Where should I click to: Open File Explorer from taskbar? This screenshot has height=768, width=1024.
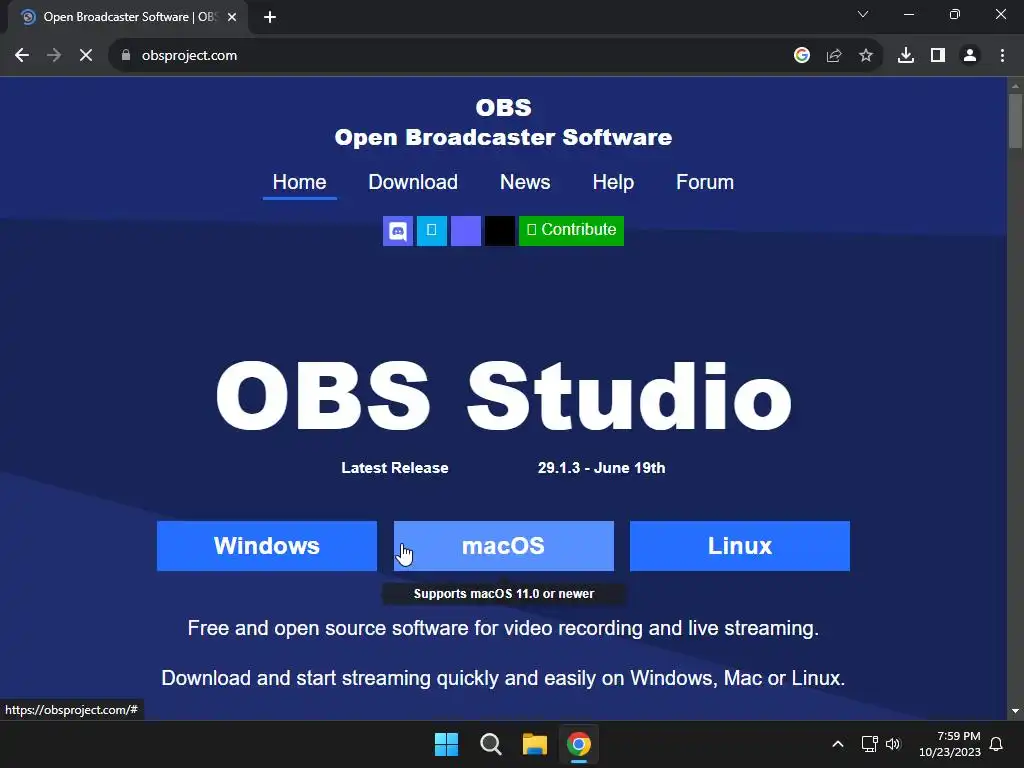534,744
